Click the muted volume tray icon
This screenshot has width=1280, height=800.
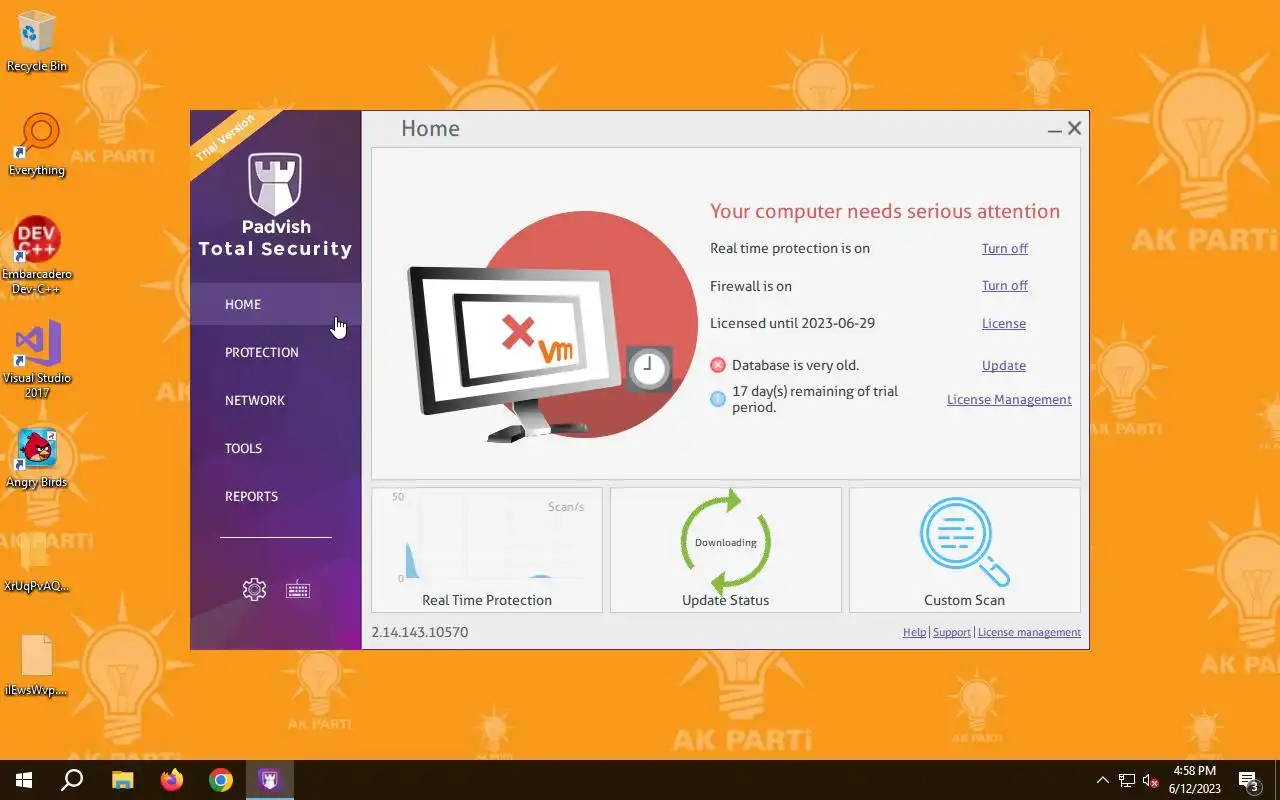1151,780
